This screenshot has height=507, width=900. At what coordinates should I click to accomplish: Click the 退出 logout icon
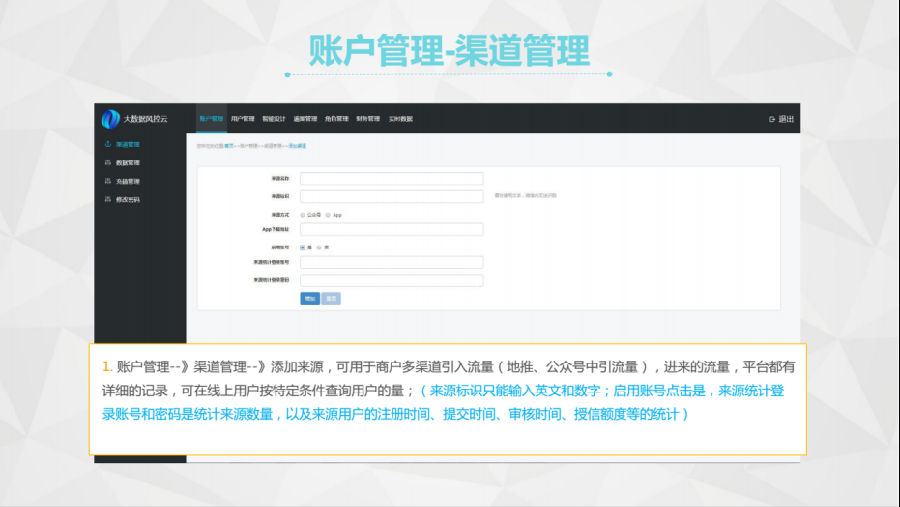coord(772,119)
